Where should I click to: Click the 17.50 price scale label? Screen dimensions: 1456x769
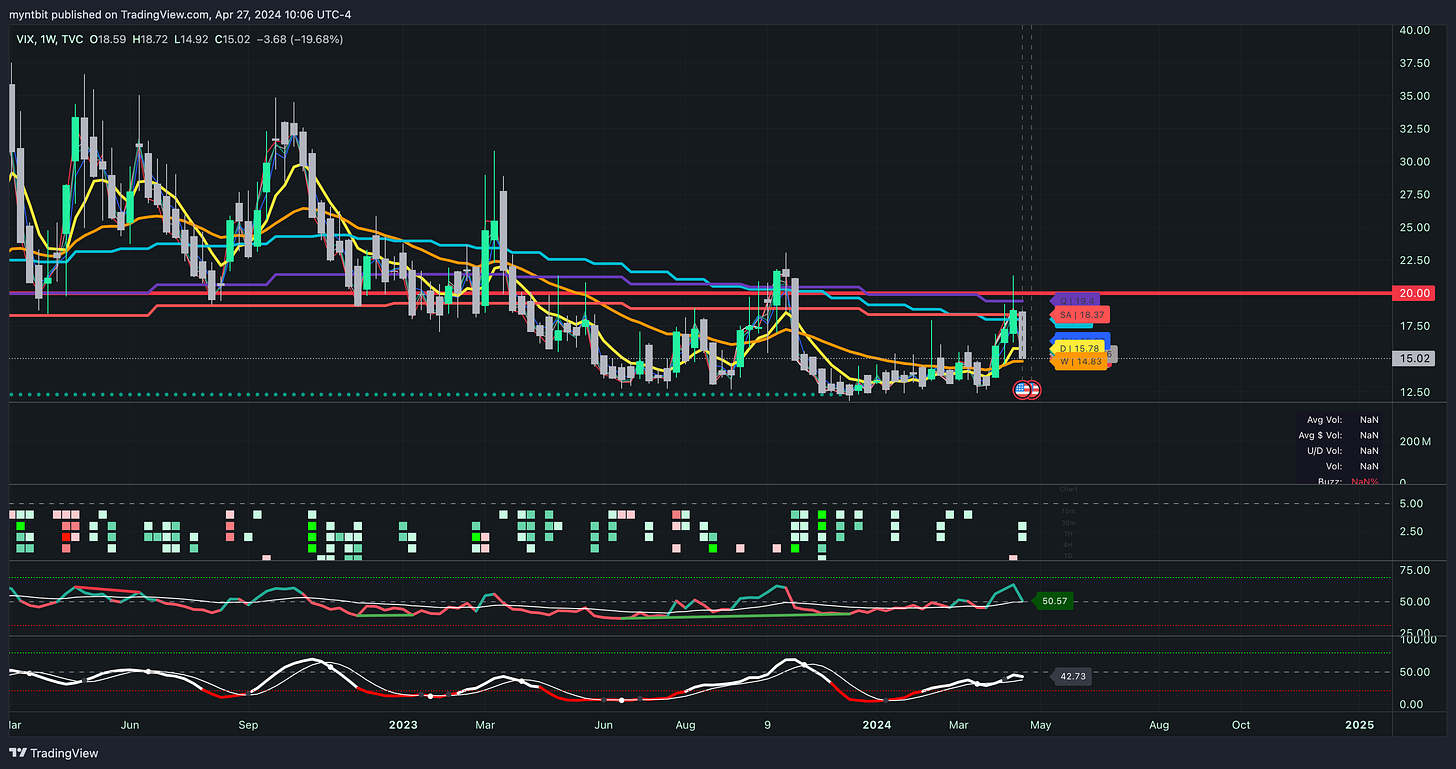coord(1413,326)
